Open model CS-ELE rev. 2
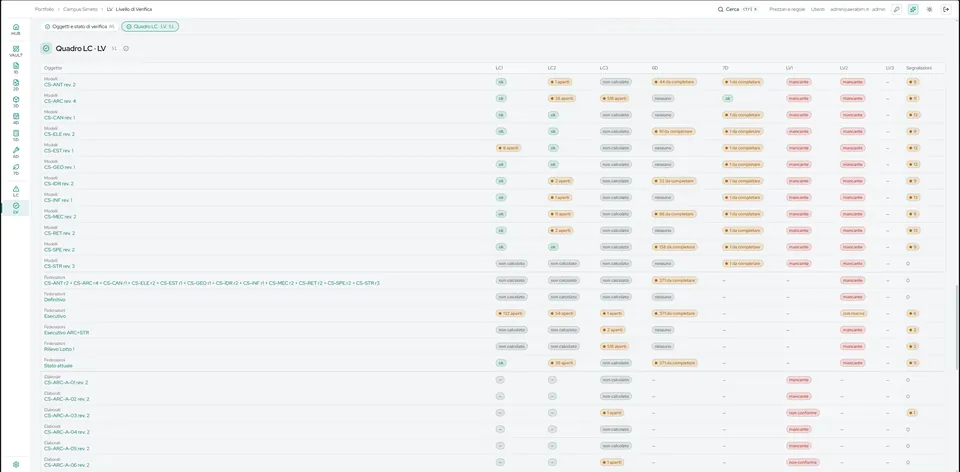 (59, 134)
